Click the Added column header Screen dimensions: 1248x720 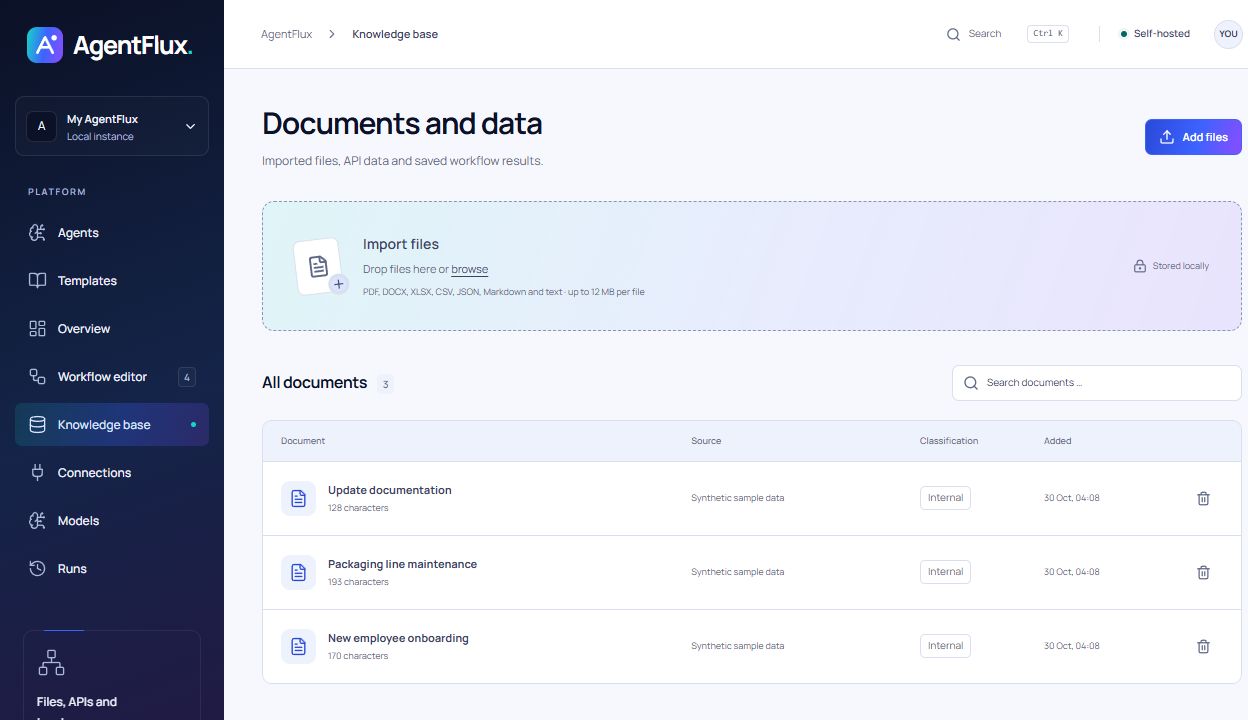click(x=1058, y=441)
